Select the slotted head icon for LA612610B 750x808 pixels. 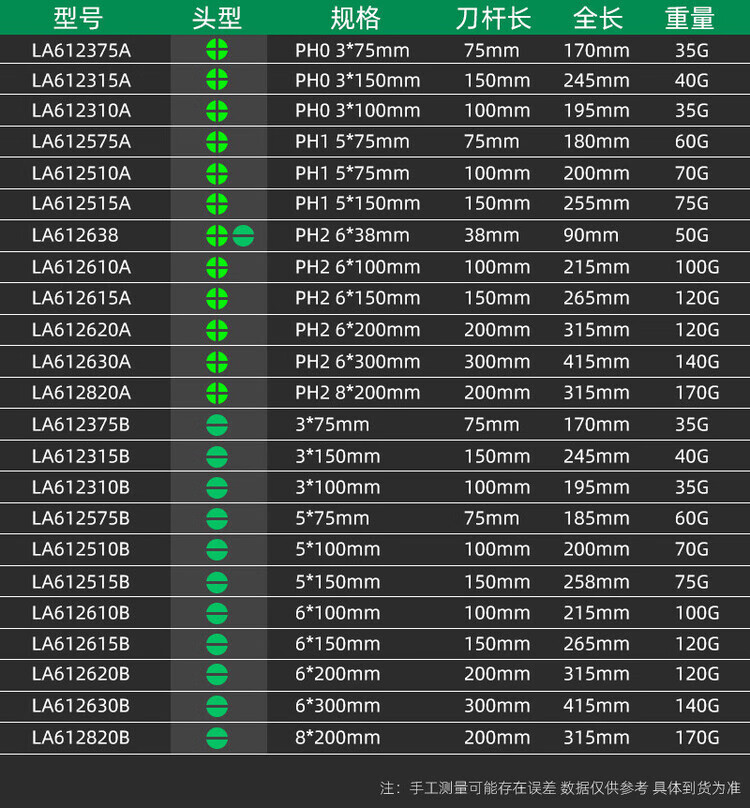217,612
